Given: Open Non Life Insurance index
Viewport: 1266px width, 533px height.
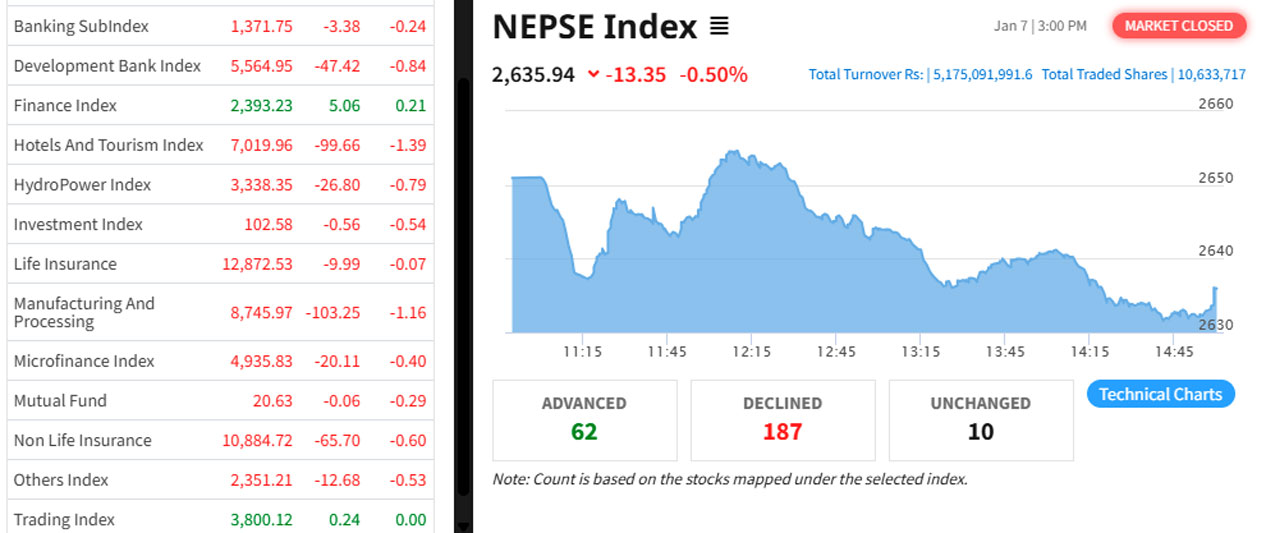Looking at the screenshot, I should 82,441.
